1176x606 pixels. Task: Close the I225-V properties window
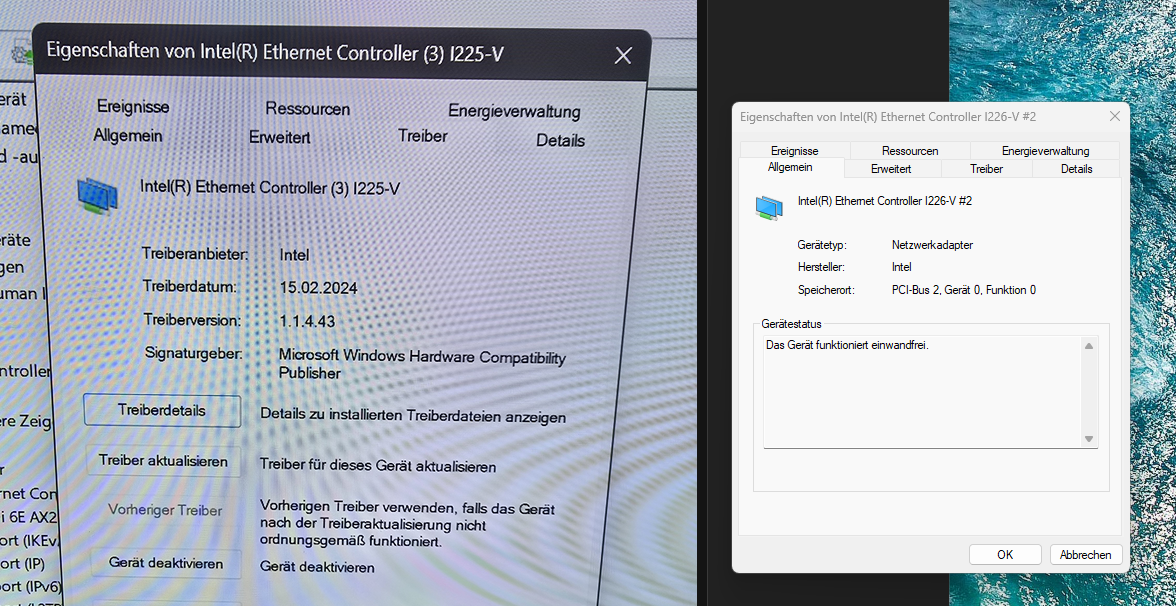(622, 55)
